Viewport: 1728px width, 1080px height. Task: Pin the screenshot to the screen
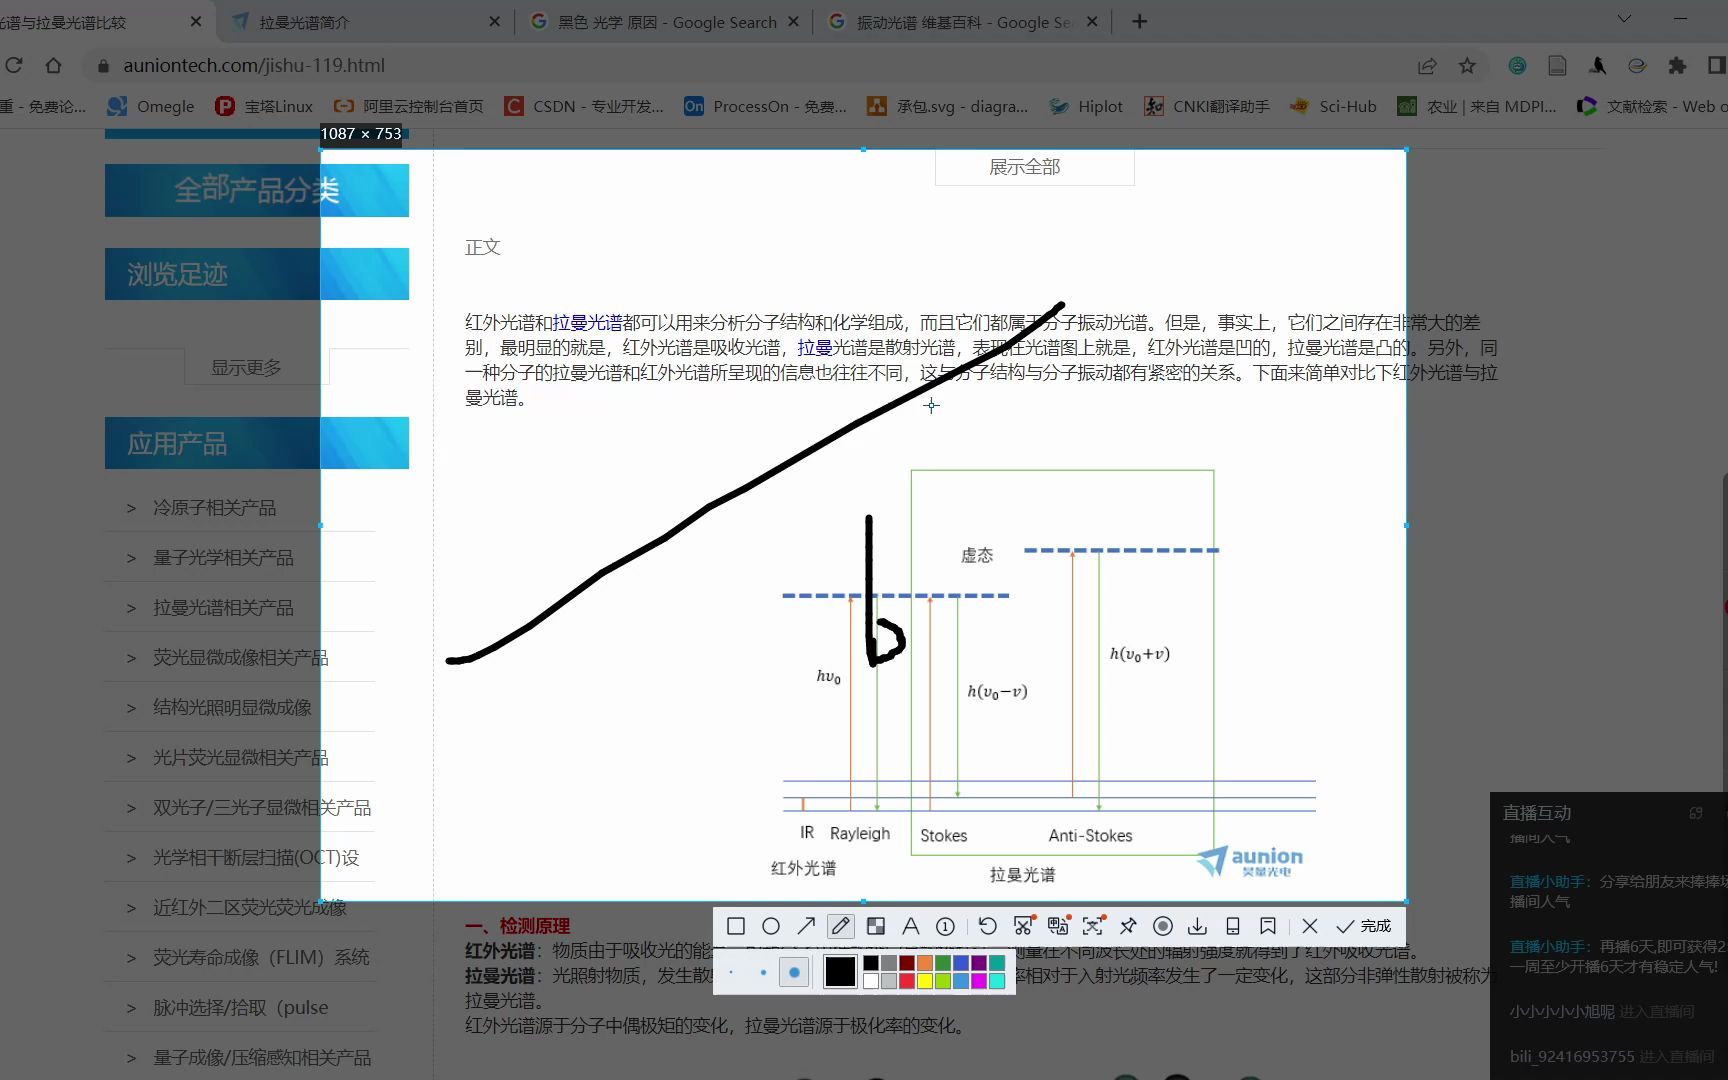coord(1128,926)
